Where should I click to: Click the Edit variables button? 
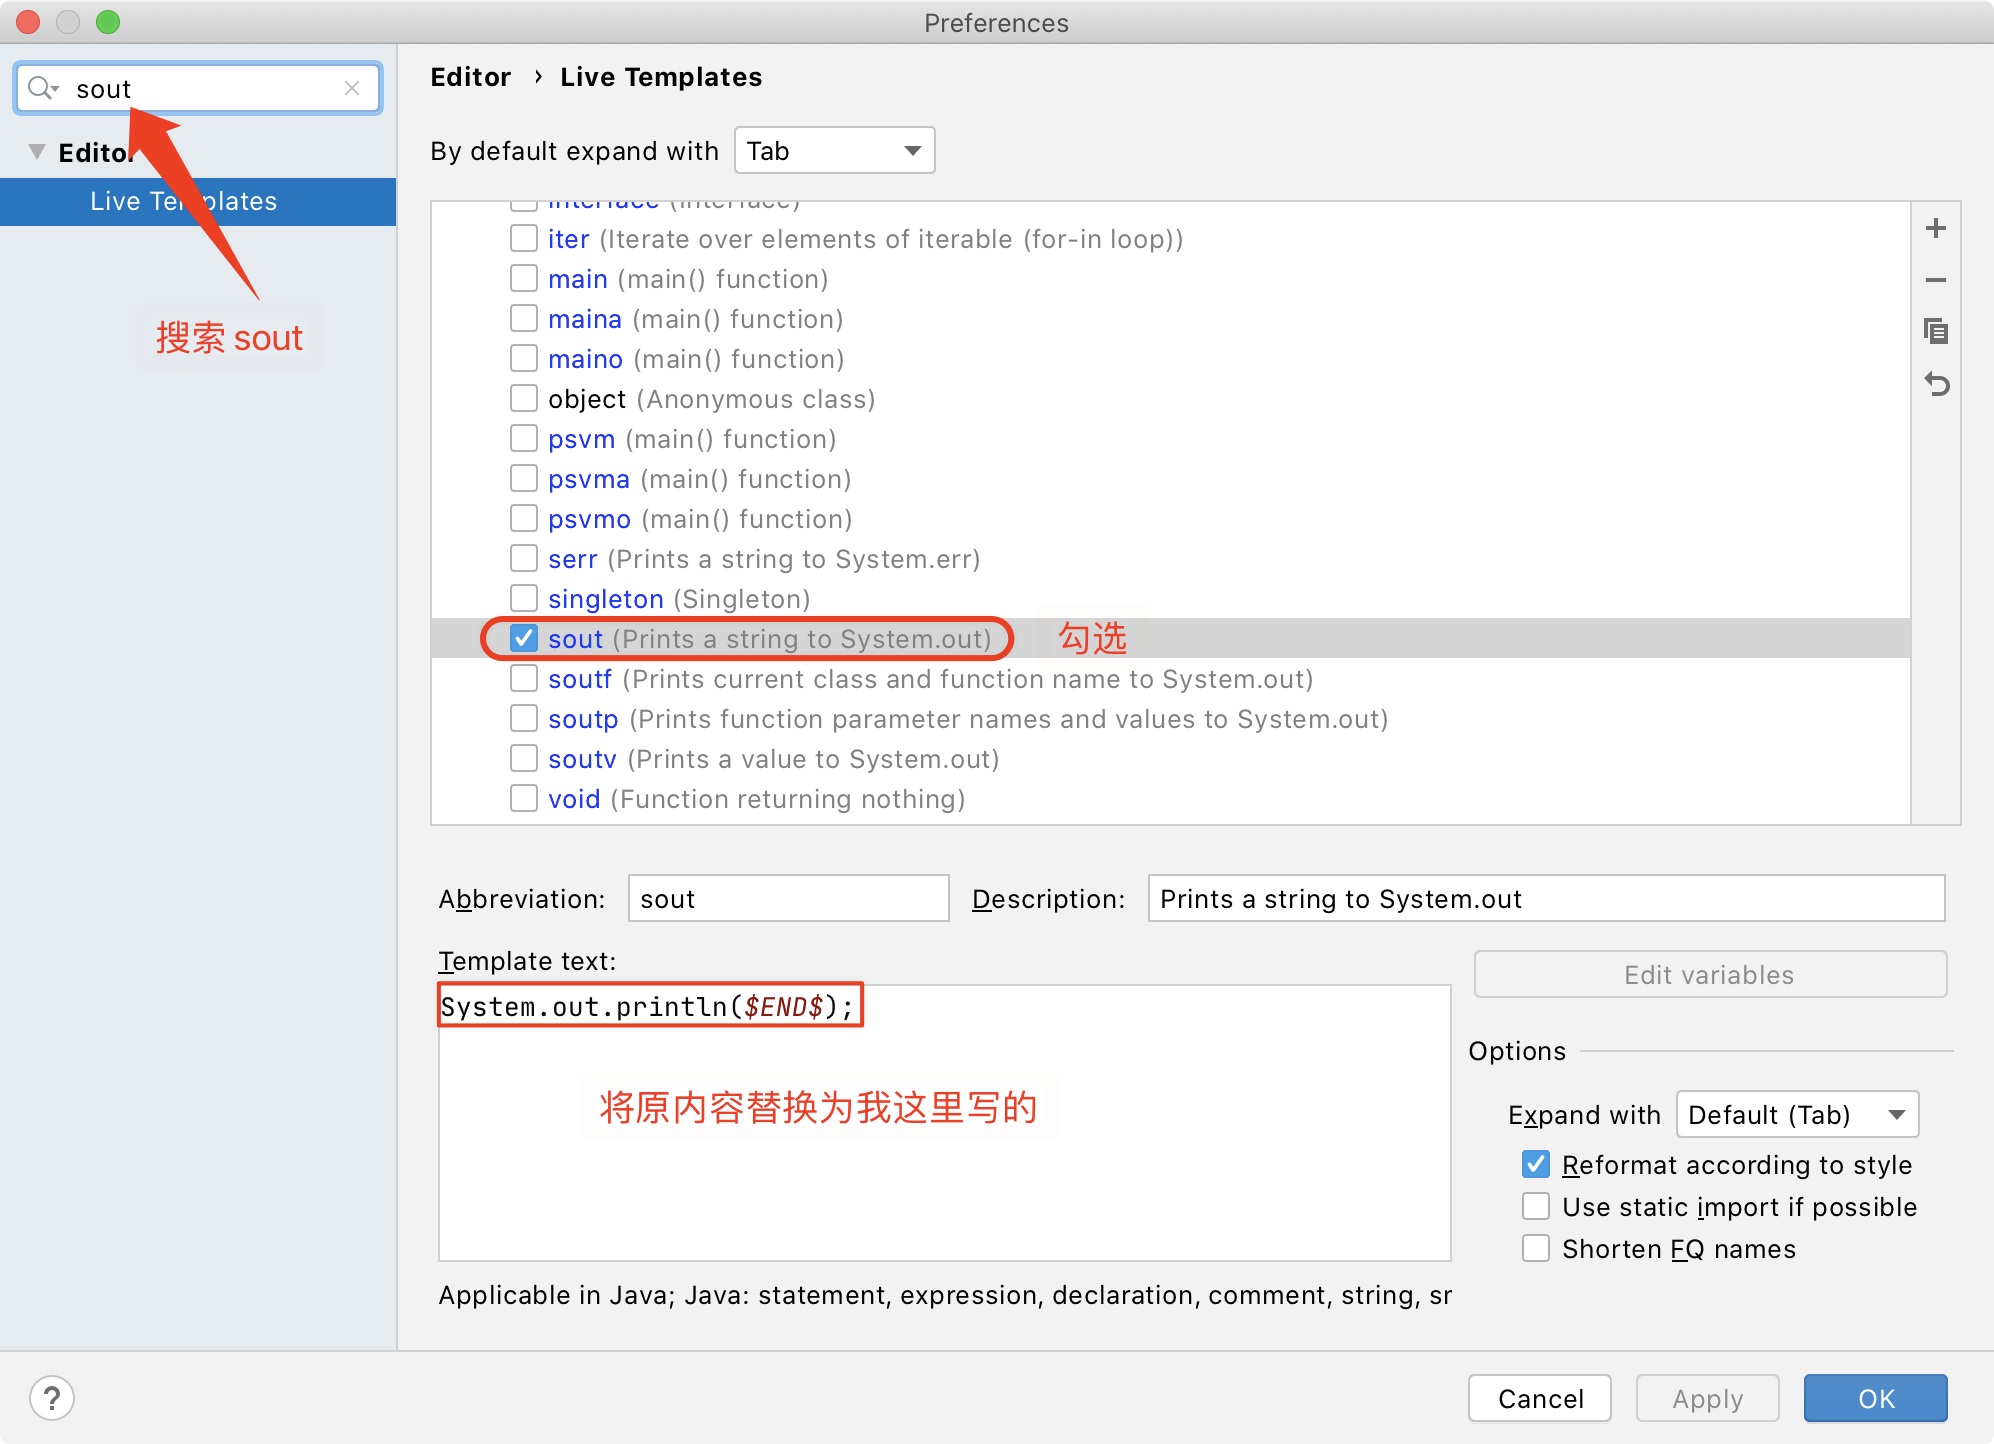pyautogui.click(x=1709, y=974)
